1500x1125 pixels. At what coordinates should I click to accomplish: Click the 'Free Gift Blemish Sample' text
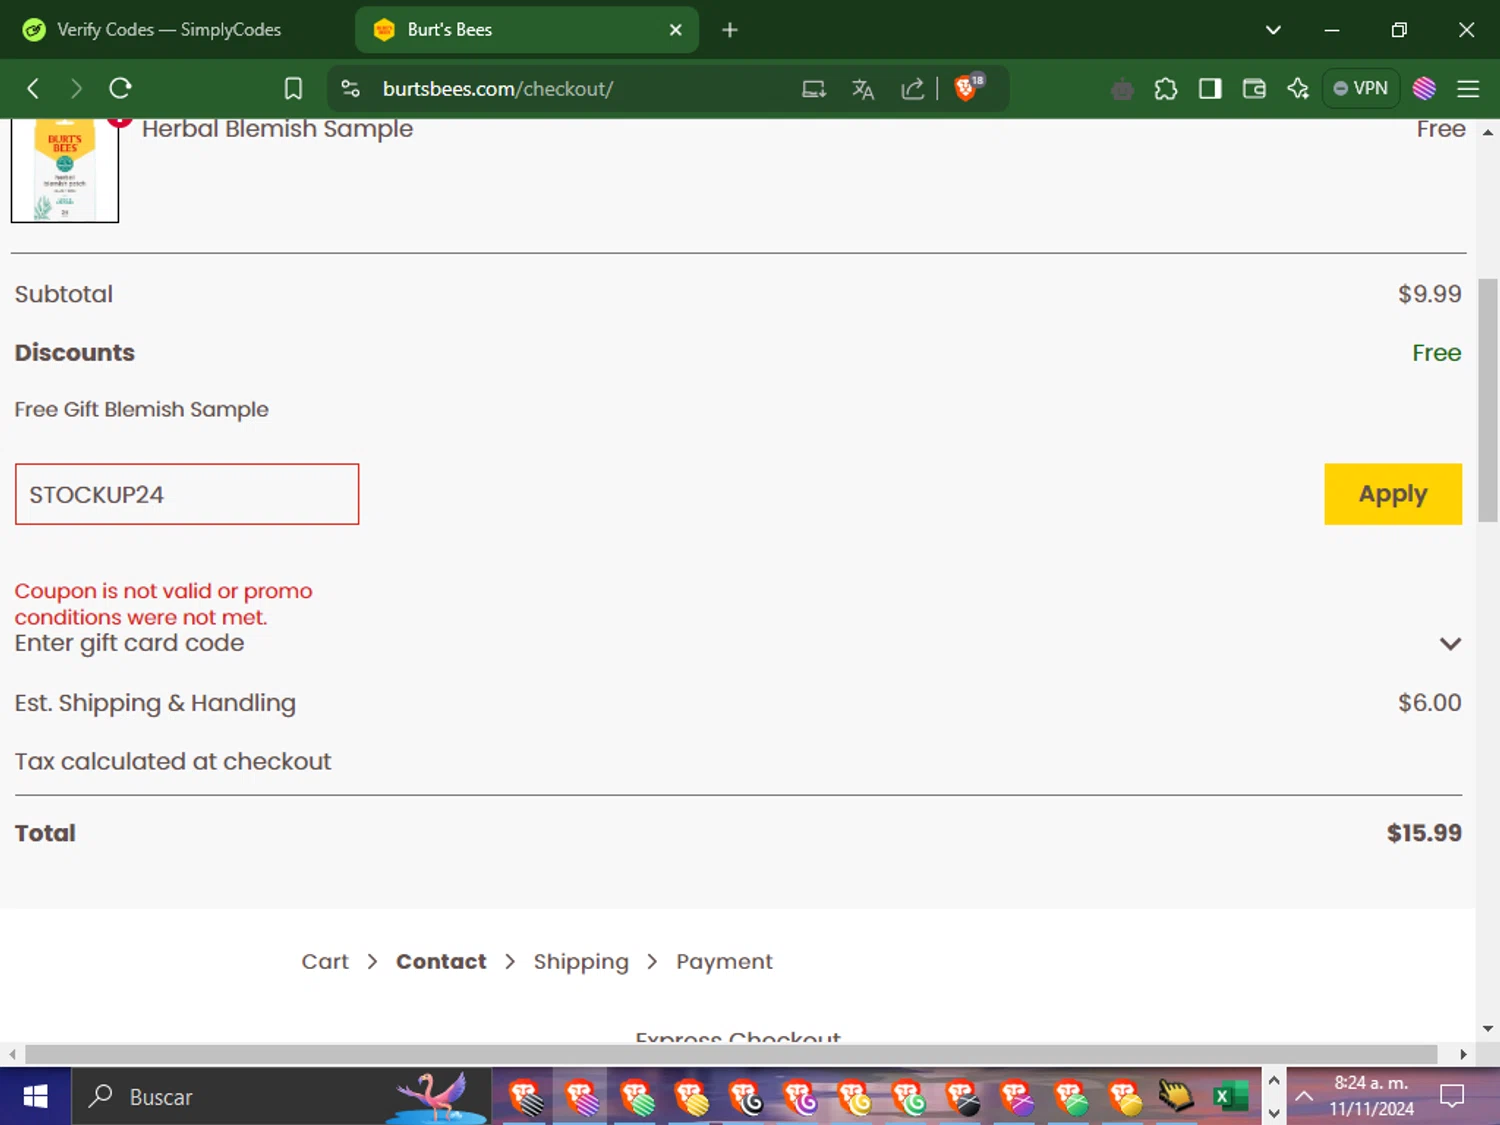141,409
